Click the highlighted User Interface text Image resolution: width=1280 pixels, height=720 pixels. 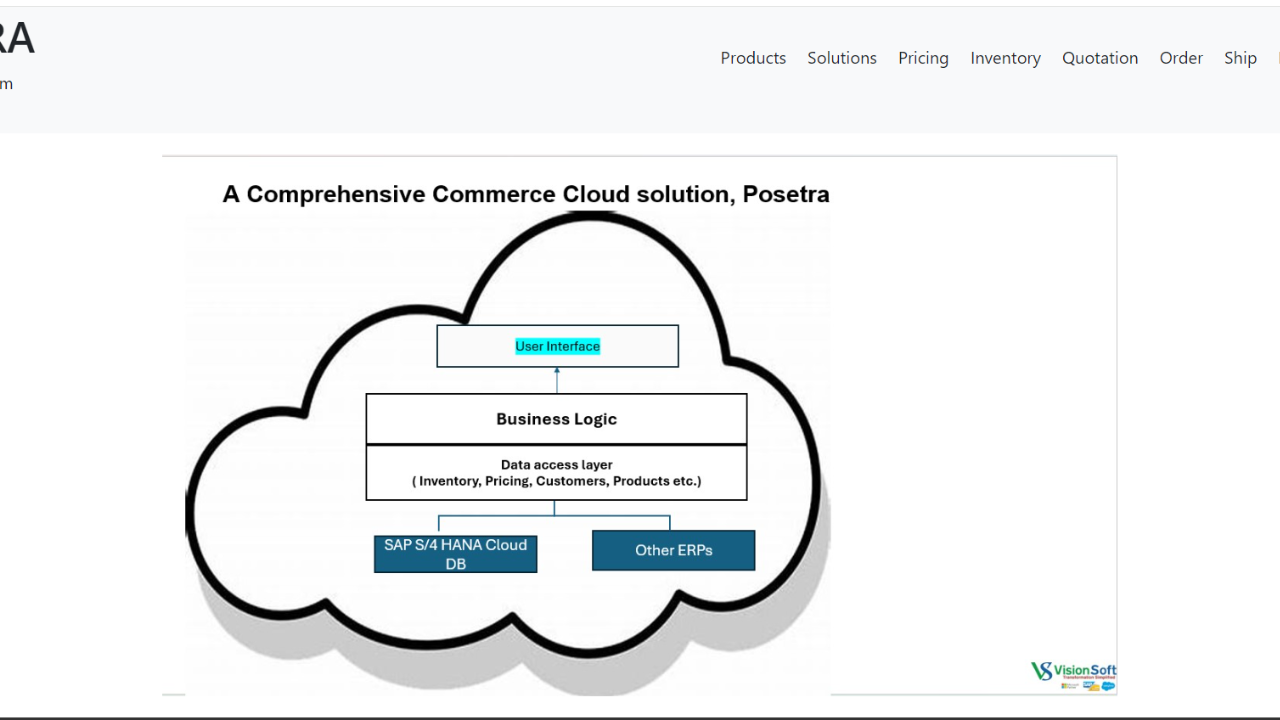tap(557, 346)
